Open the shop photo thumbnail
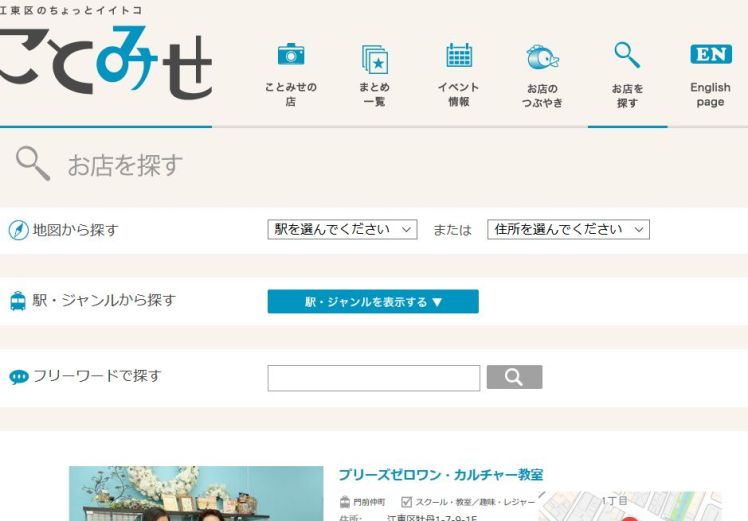This screenshot has height=521, width=748. (x=196, y=493)
